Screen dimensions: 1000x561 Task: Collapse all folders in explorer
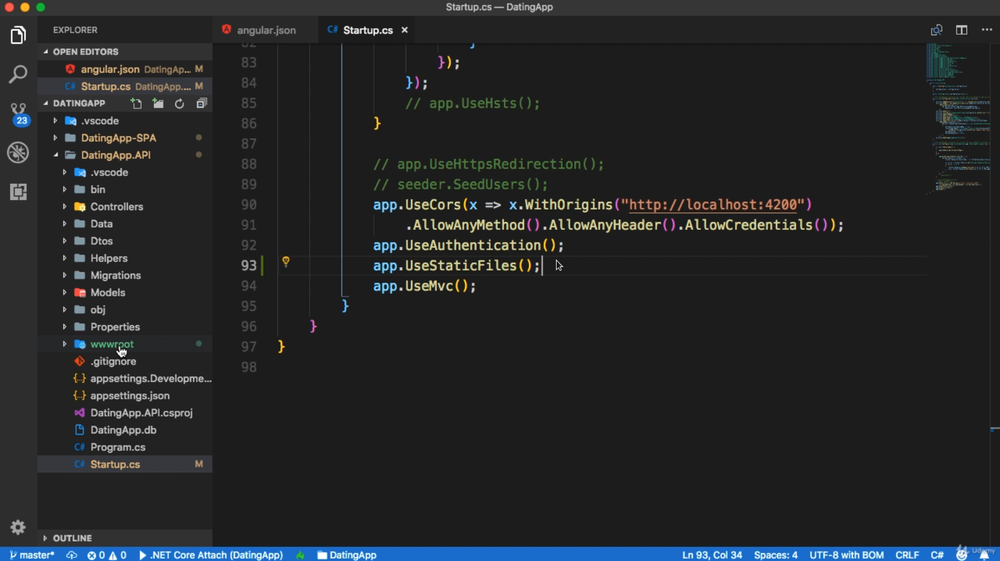202,103
